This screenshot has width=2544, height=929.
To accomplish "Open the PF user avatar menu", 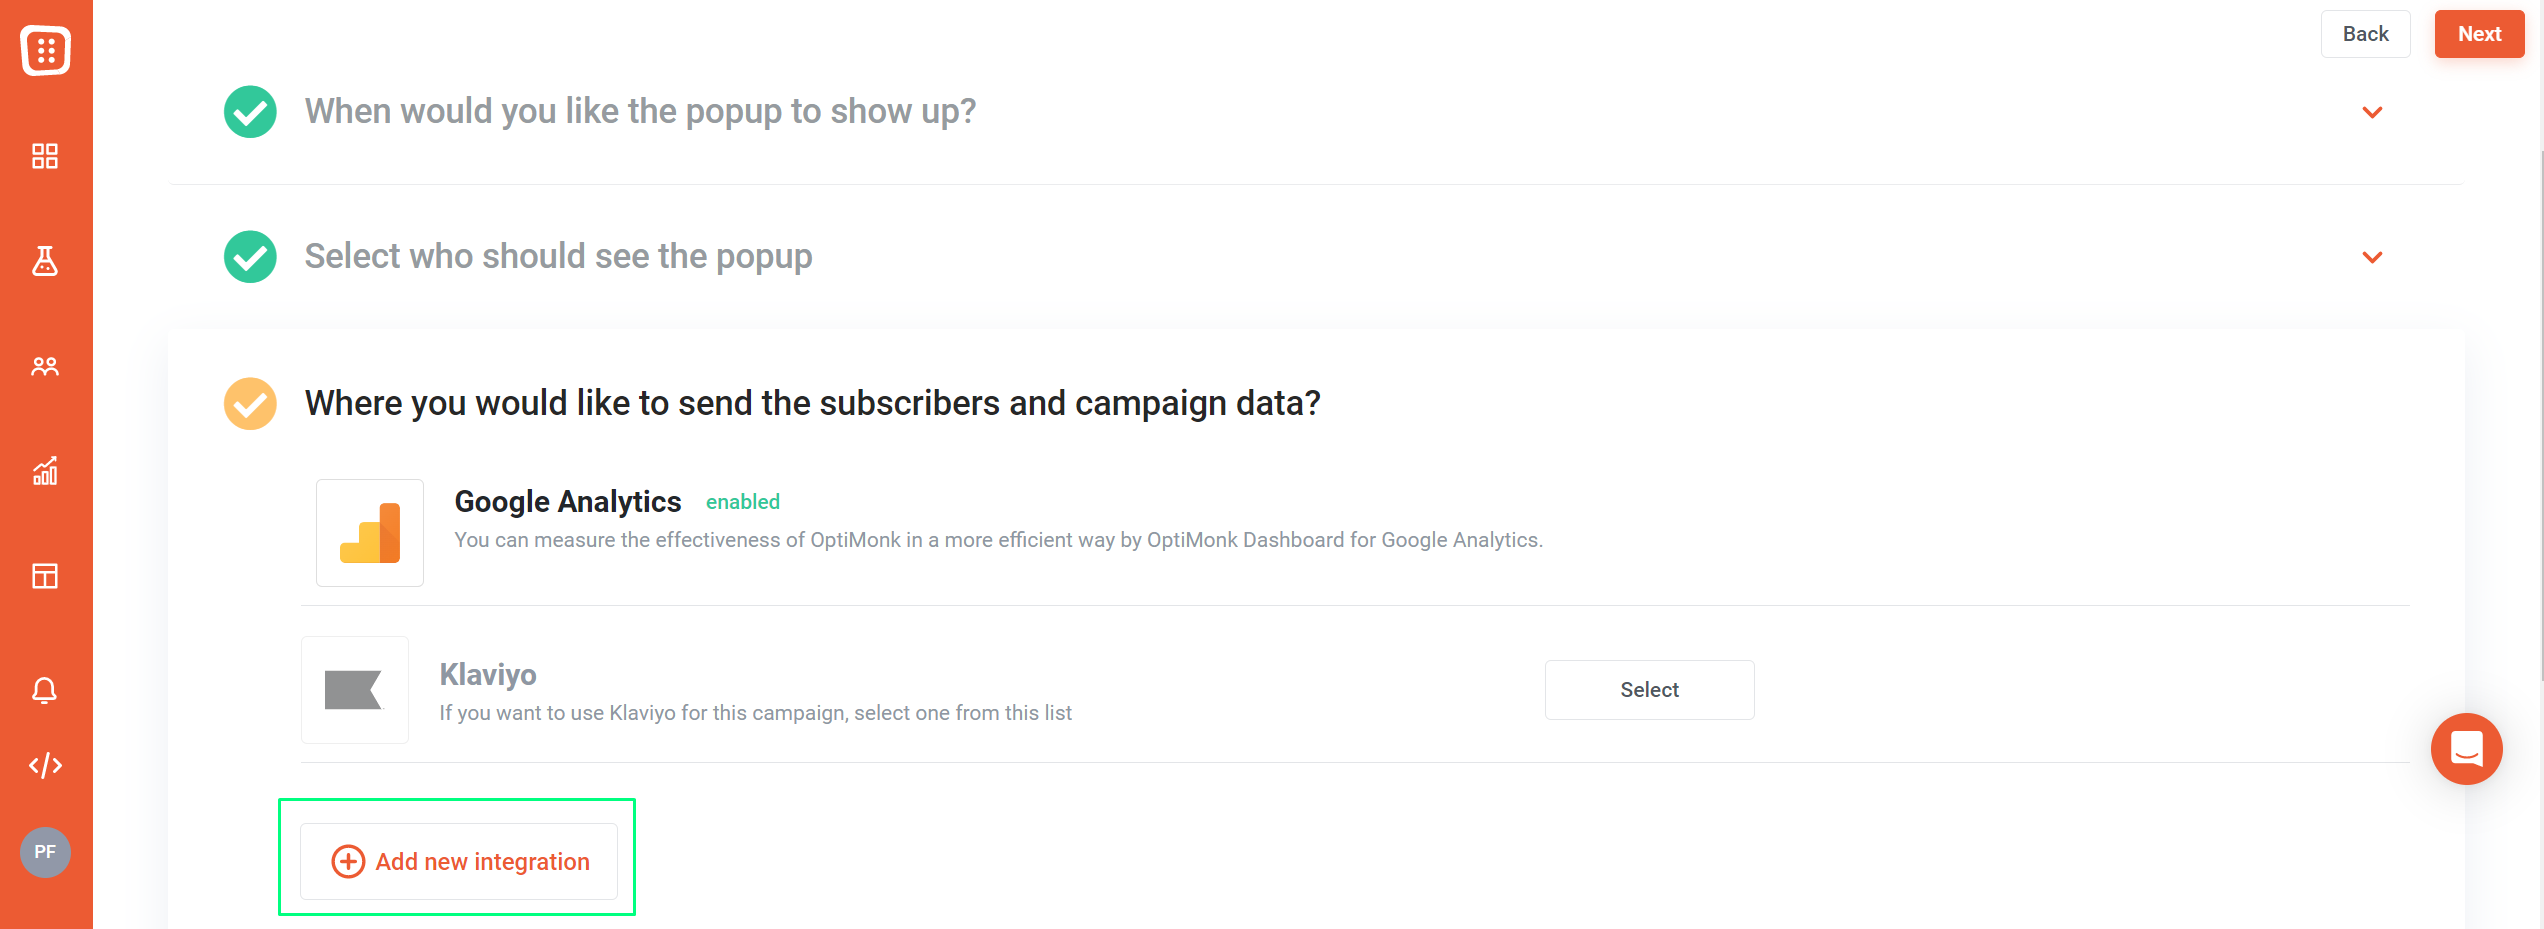I will [45, 852].
